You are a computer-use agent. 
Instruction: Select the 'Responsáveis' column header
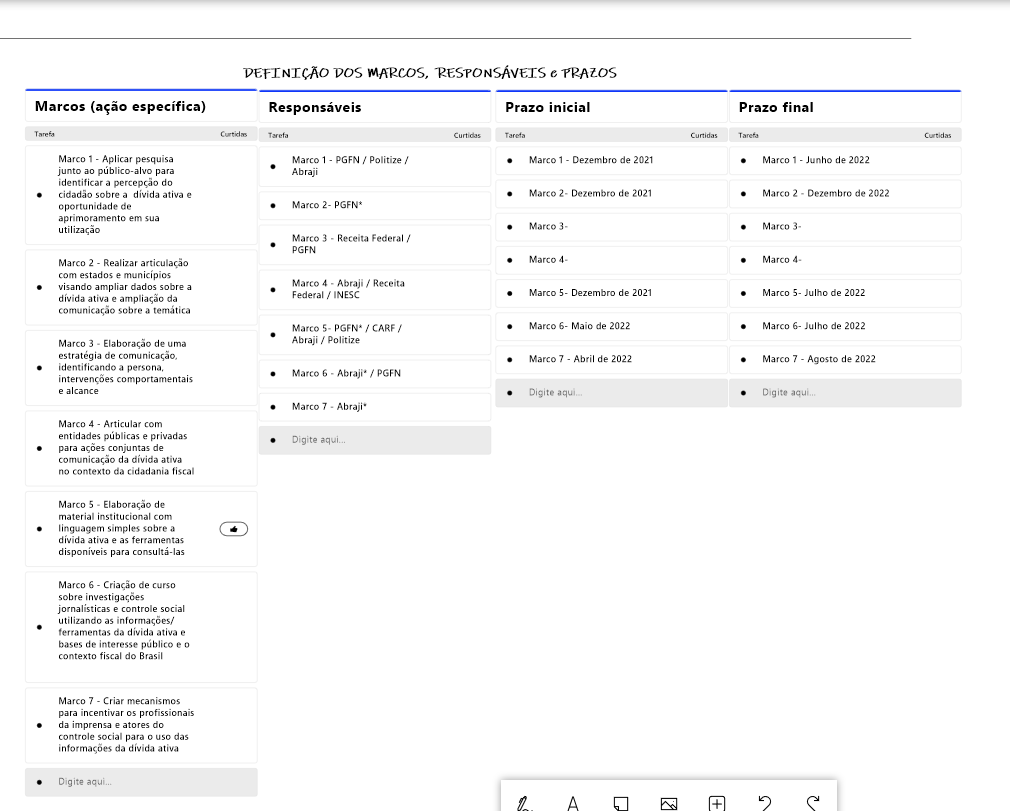[x=315, y=107]
